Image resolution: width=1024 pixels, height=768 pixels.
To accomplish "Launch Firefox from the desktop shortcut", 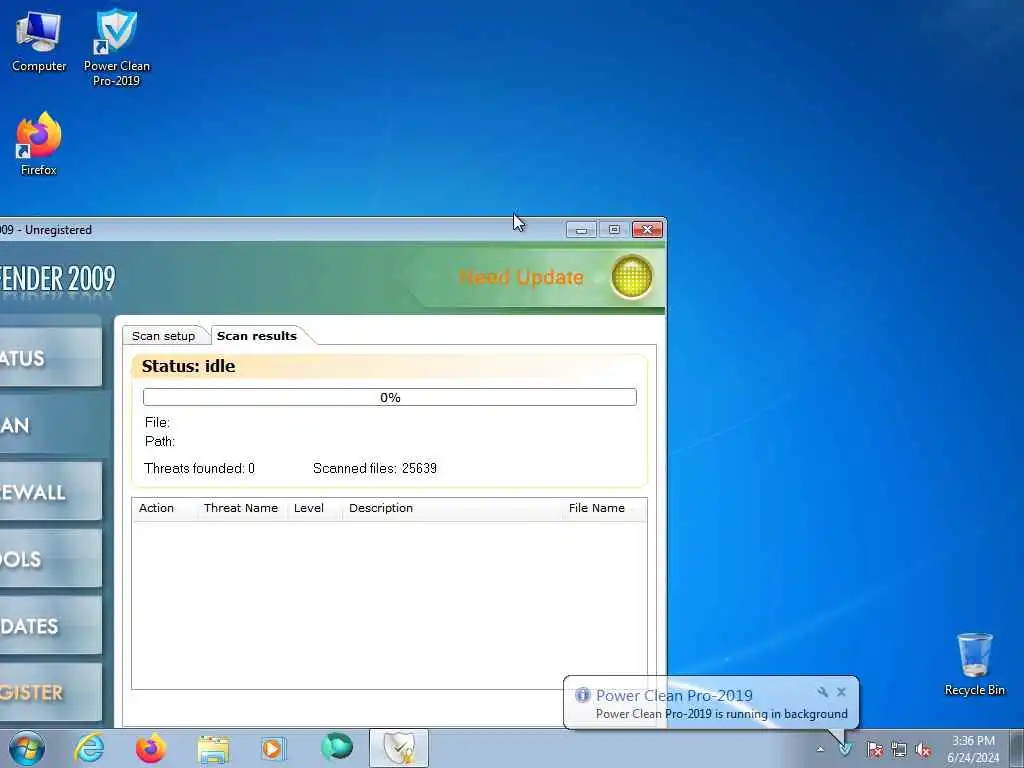I will [x=39, y=144].
